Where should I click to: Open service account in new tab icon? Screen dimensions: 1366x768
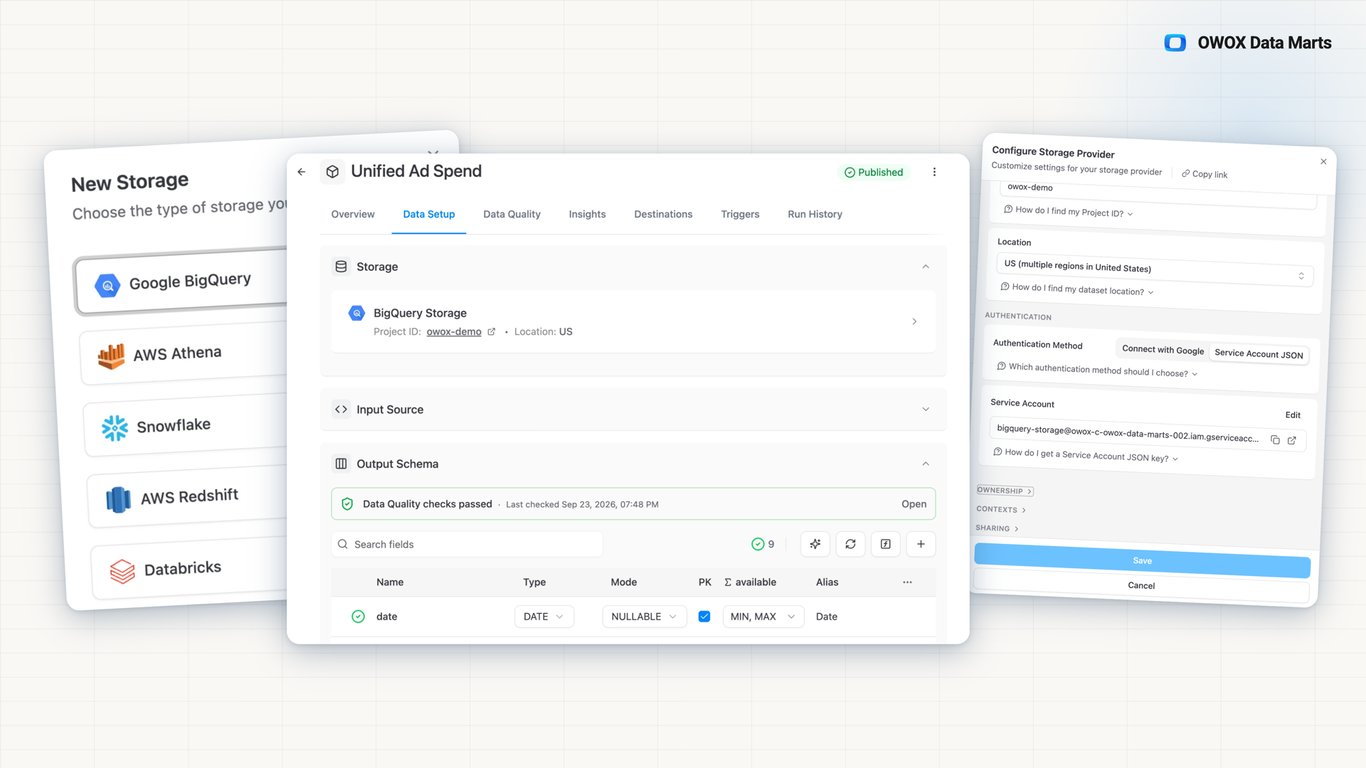(x=1291, y=440)
